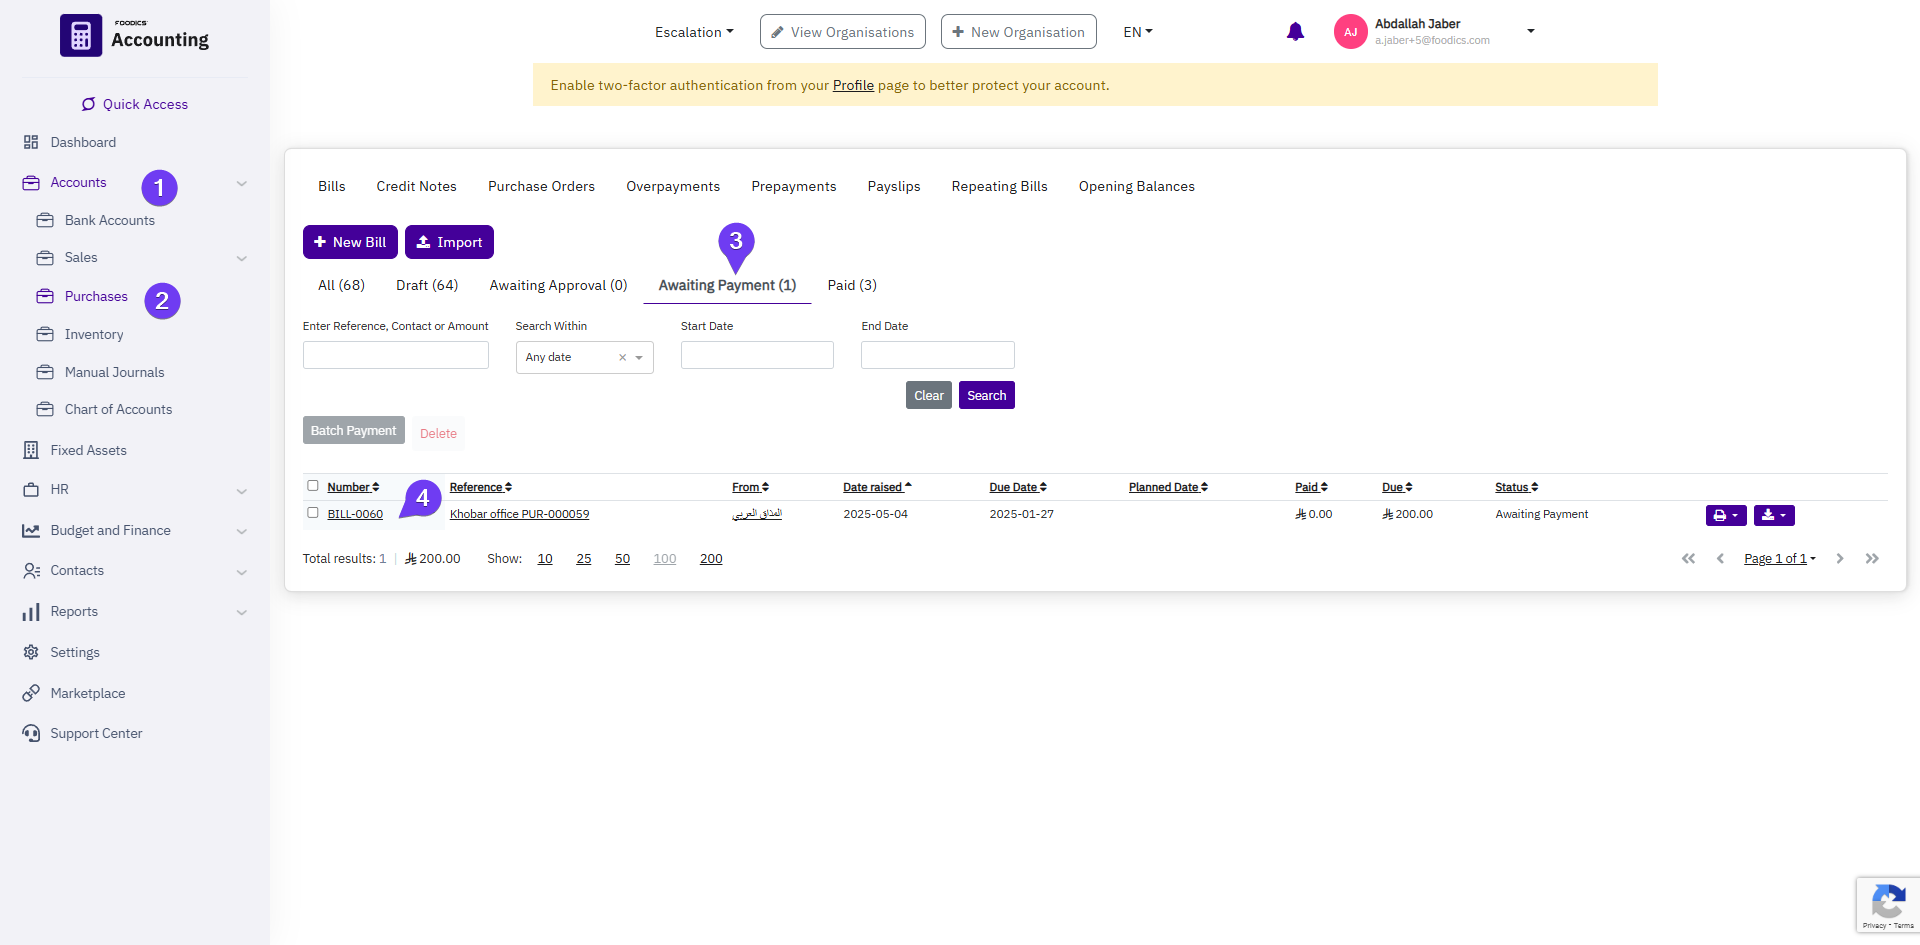The height and width of the screenshot is (945, 1920).
Task: Switch to the Draft (64) tab
Action: pyautogui.click(x=427, y=285)
